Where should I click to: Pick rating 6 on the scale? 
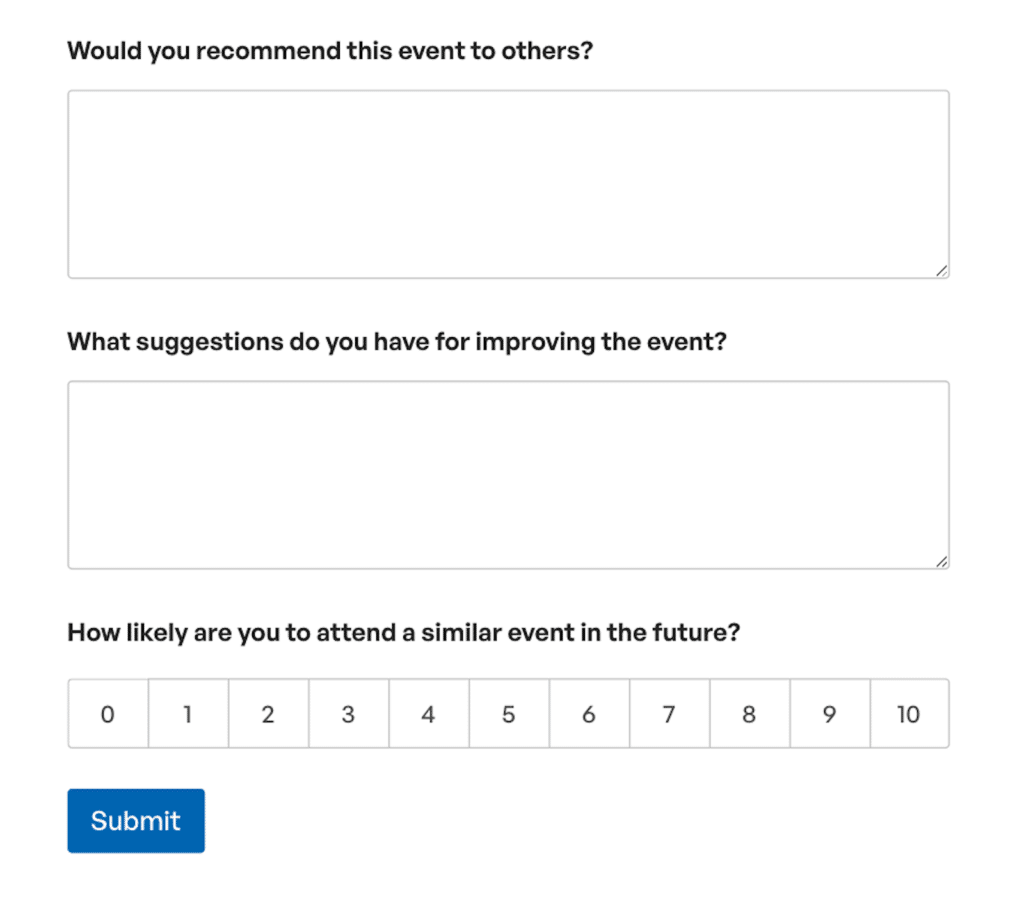point(589,714)
